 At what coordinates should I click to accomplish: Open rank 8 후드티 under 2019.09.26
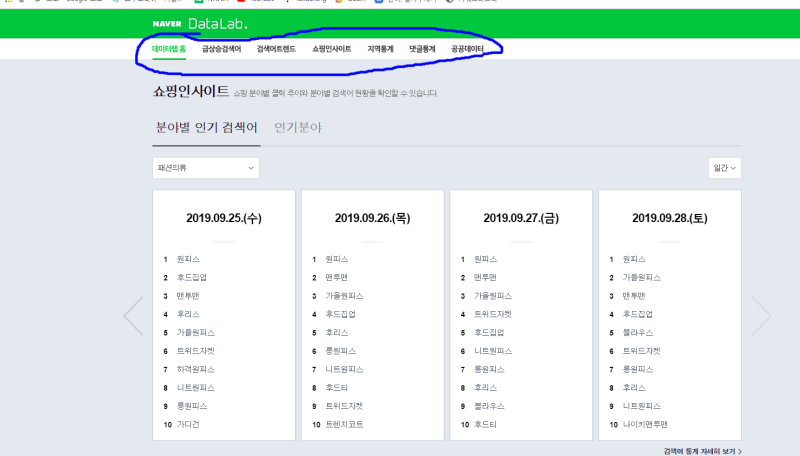337,388
